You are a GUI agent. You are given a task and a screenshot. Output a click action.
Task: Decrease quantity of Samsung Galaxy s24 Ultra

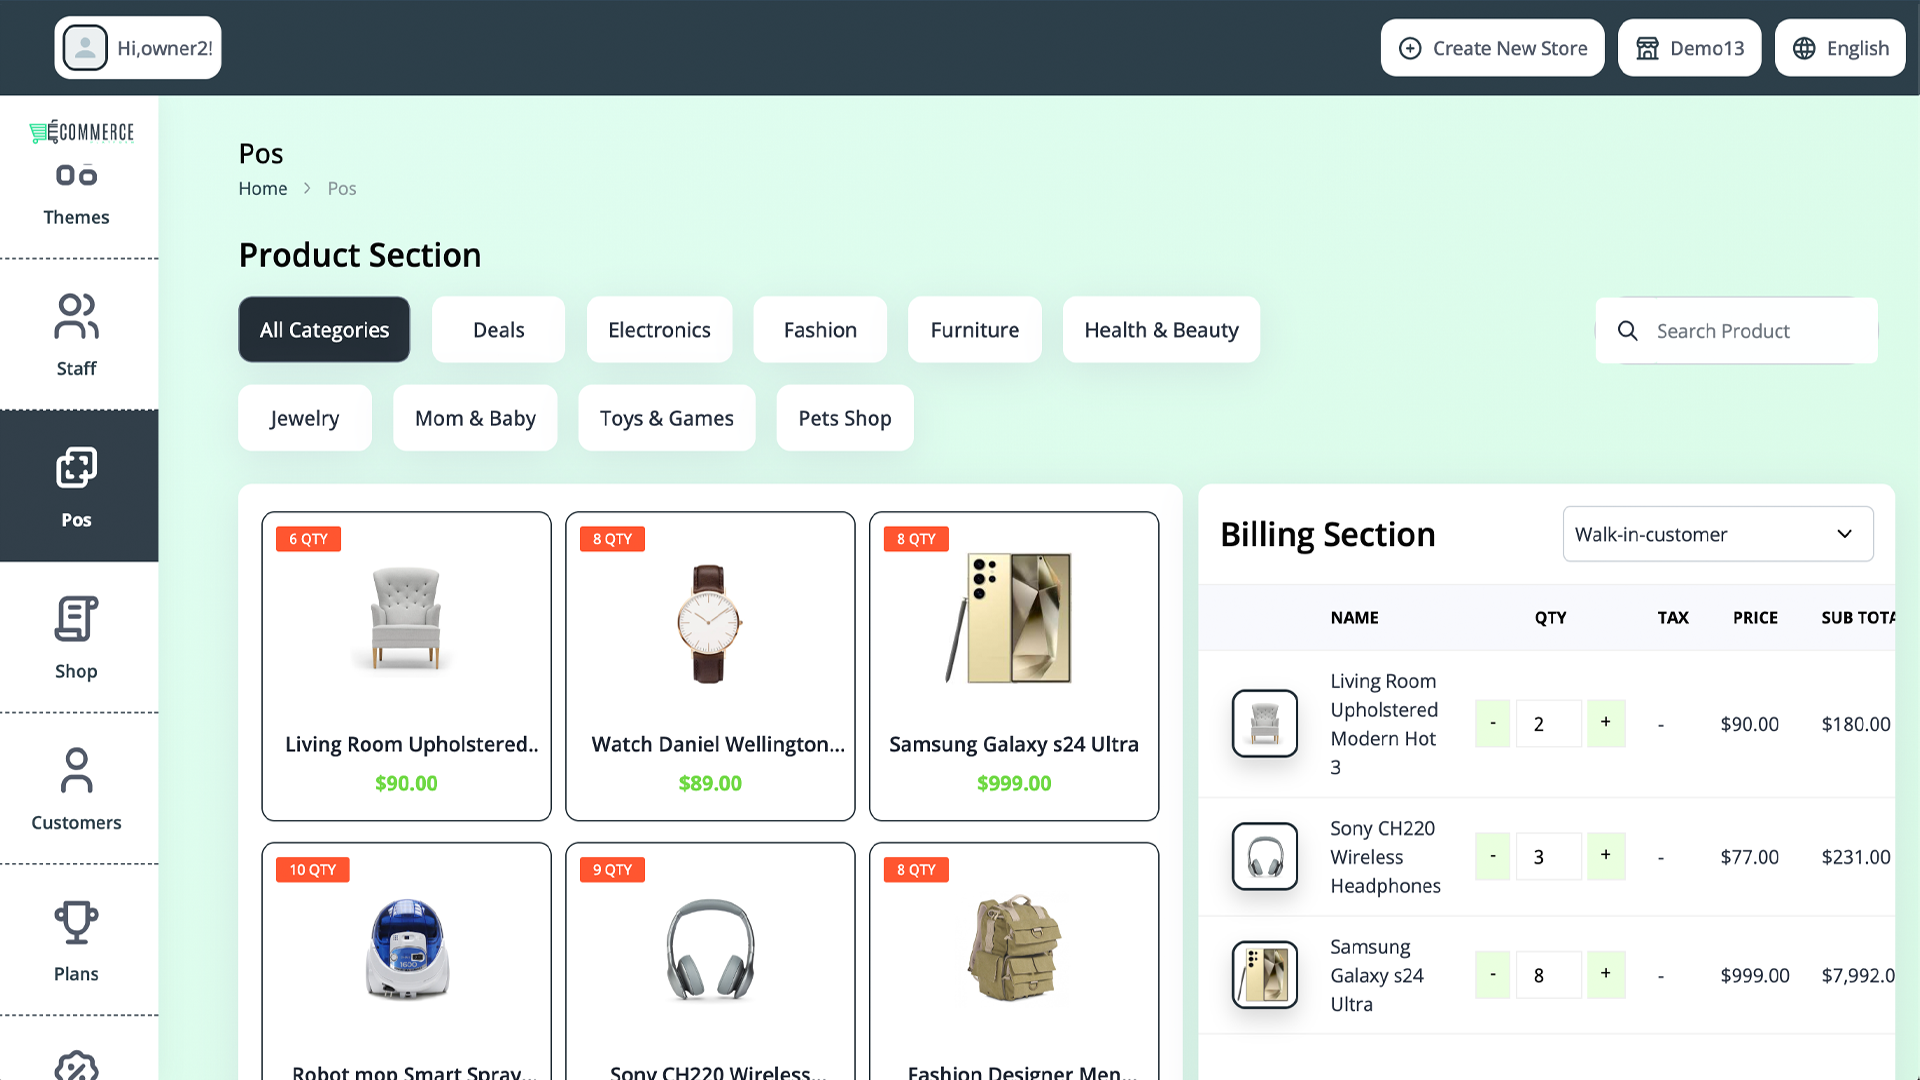[x=1493, y=974]
